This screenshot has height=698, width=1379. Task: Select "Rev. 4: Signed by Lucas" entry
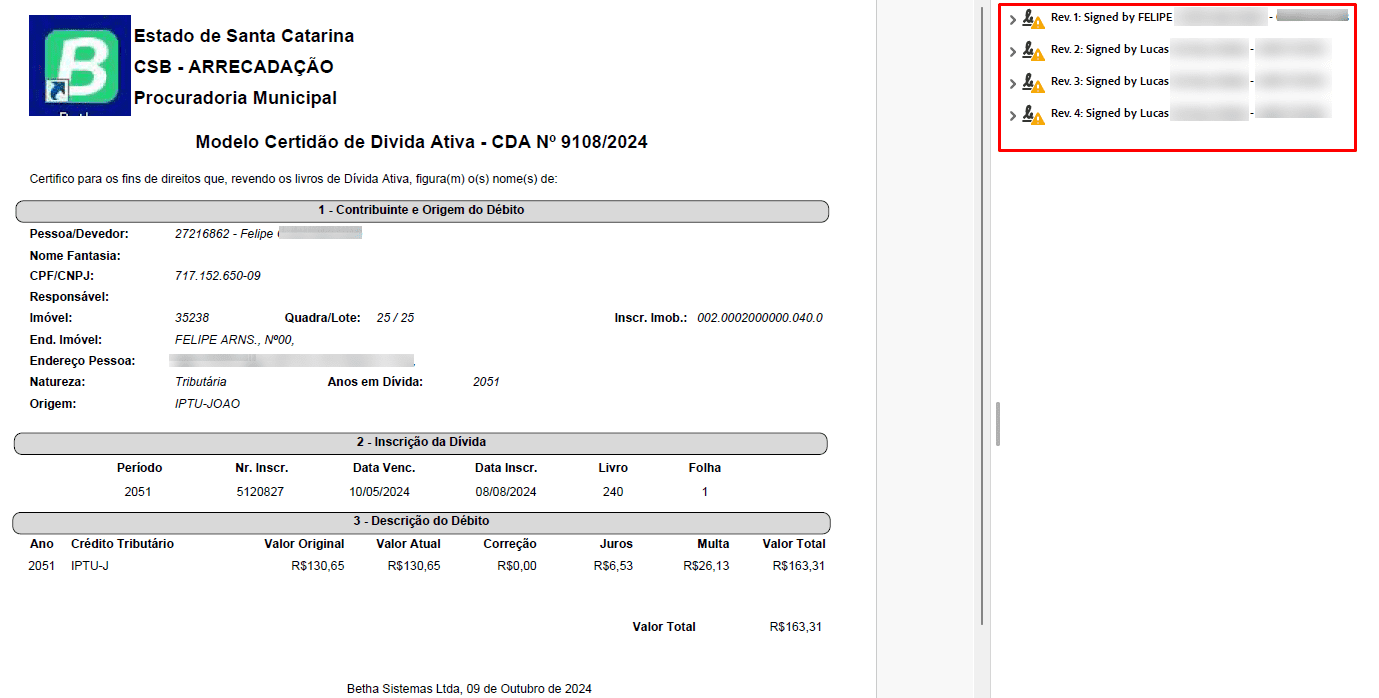click(x=1109, y=114)
